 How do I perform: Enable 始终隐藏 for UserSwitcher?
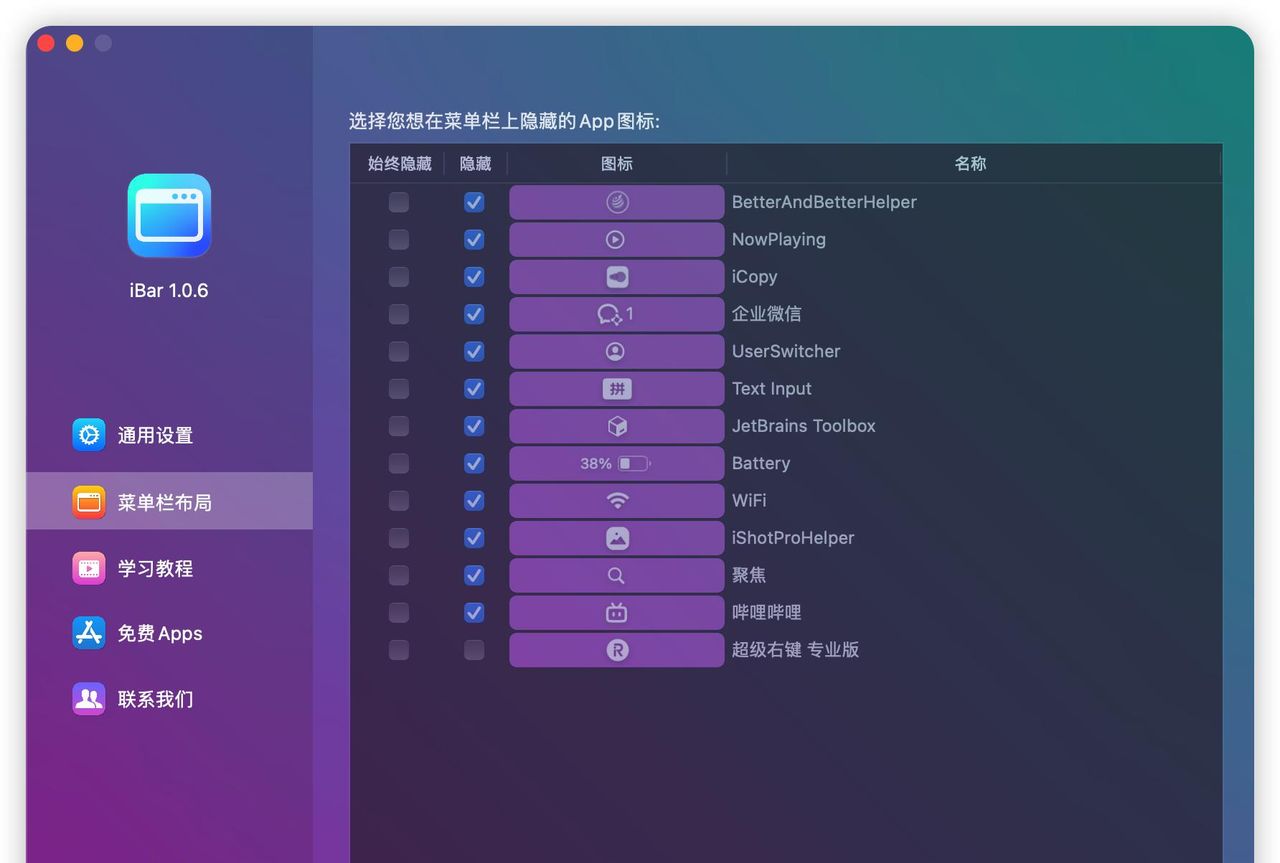coord(399,352)
